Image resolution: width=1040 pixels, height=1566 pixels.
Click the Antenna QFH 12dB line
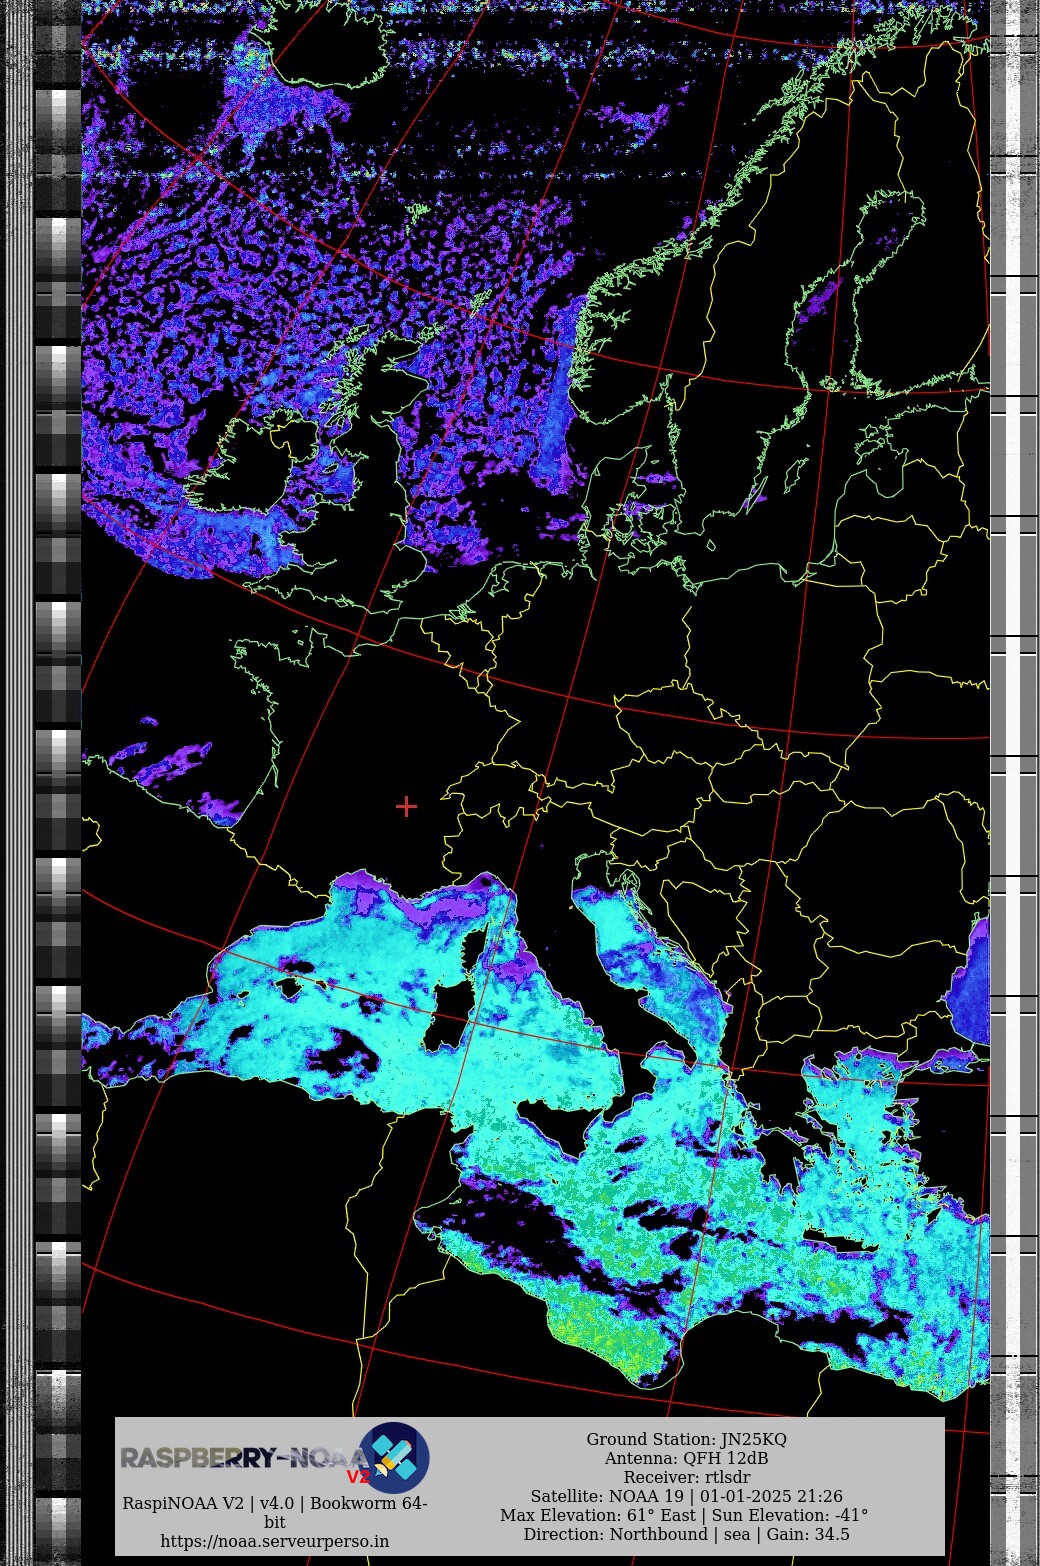click(686, 1458)
